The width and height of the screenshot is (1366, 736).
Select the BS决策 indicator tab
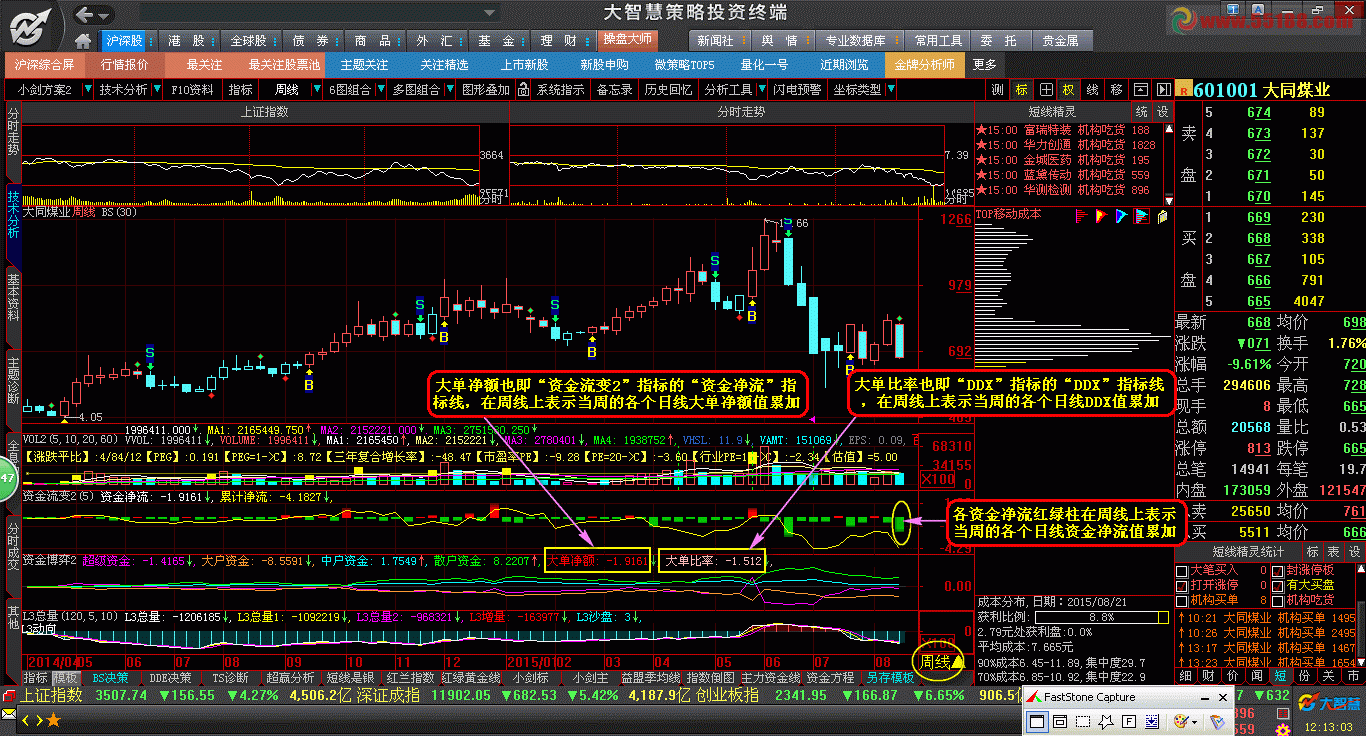pyautogui.click(x=111, y=677)
